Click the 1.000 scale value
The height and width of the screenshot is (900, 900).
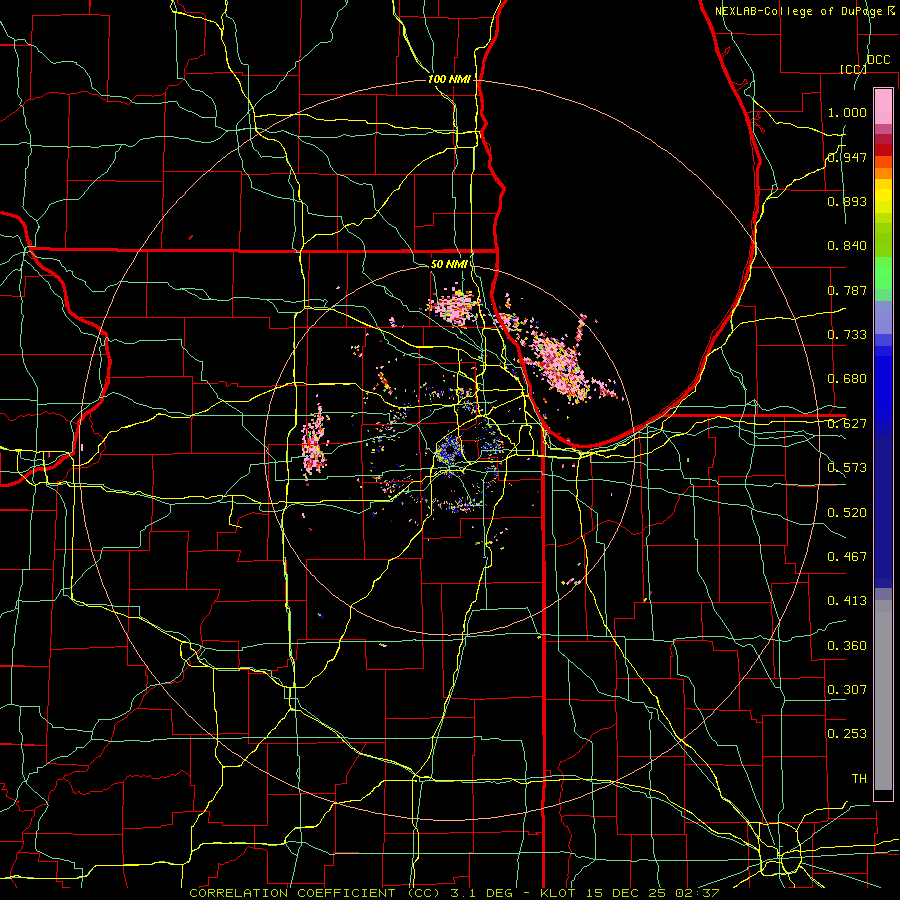tap(847, 112)
